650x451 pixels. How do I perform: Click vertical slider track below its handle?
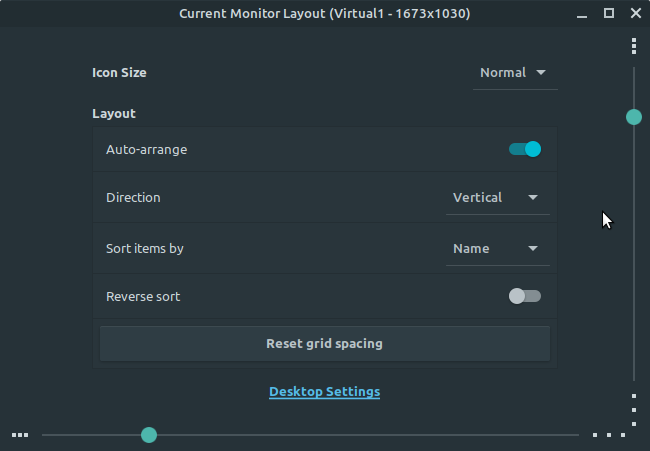pos(634,253)
